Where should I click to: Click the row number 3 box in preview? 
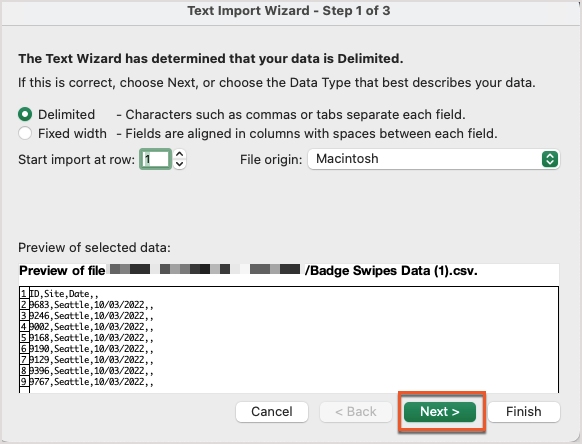pyautogui.click(x=24, y=316)
